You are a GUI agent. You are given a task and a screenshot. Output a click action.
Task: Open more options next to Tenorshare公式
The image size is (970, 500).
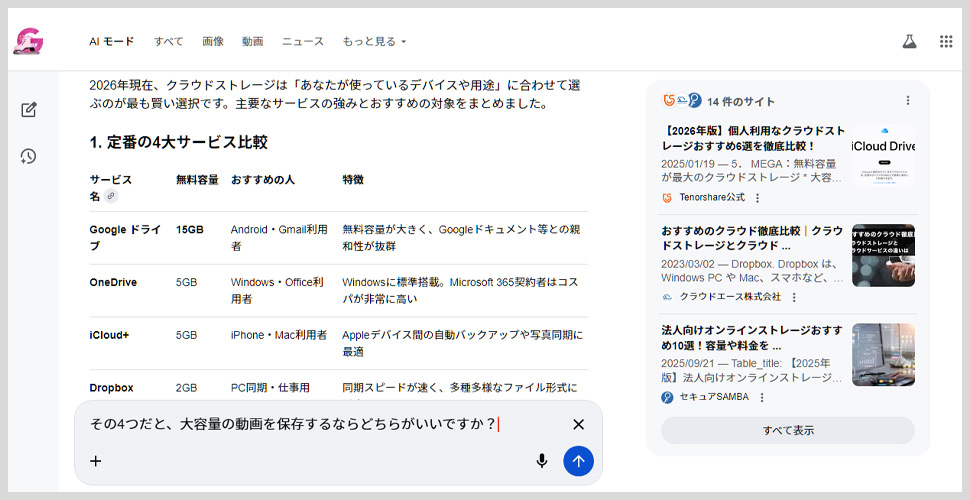click(758, 198)
